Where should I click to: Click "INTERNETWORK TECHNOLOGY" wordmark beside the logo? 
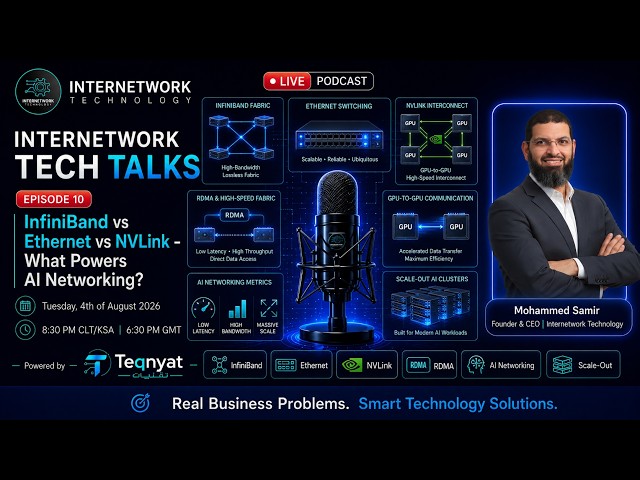click(x=130, y=92)
